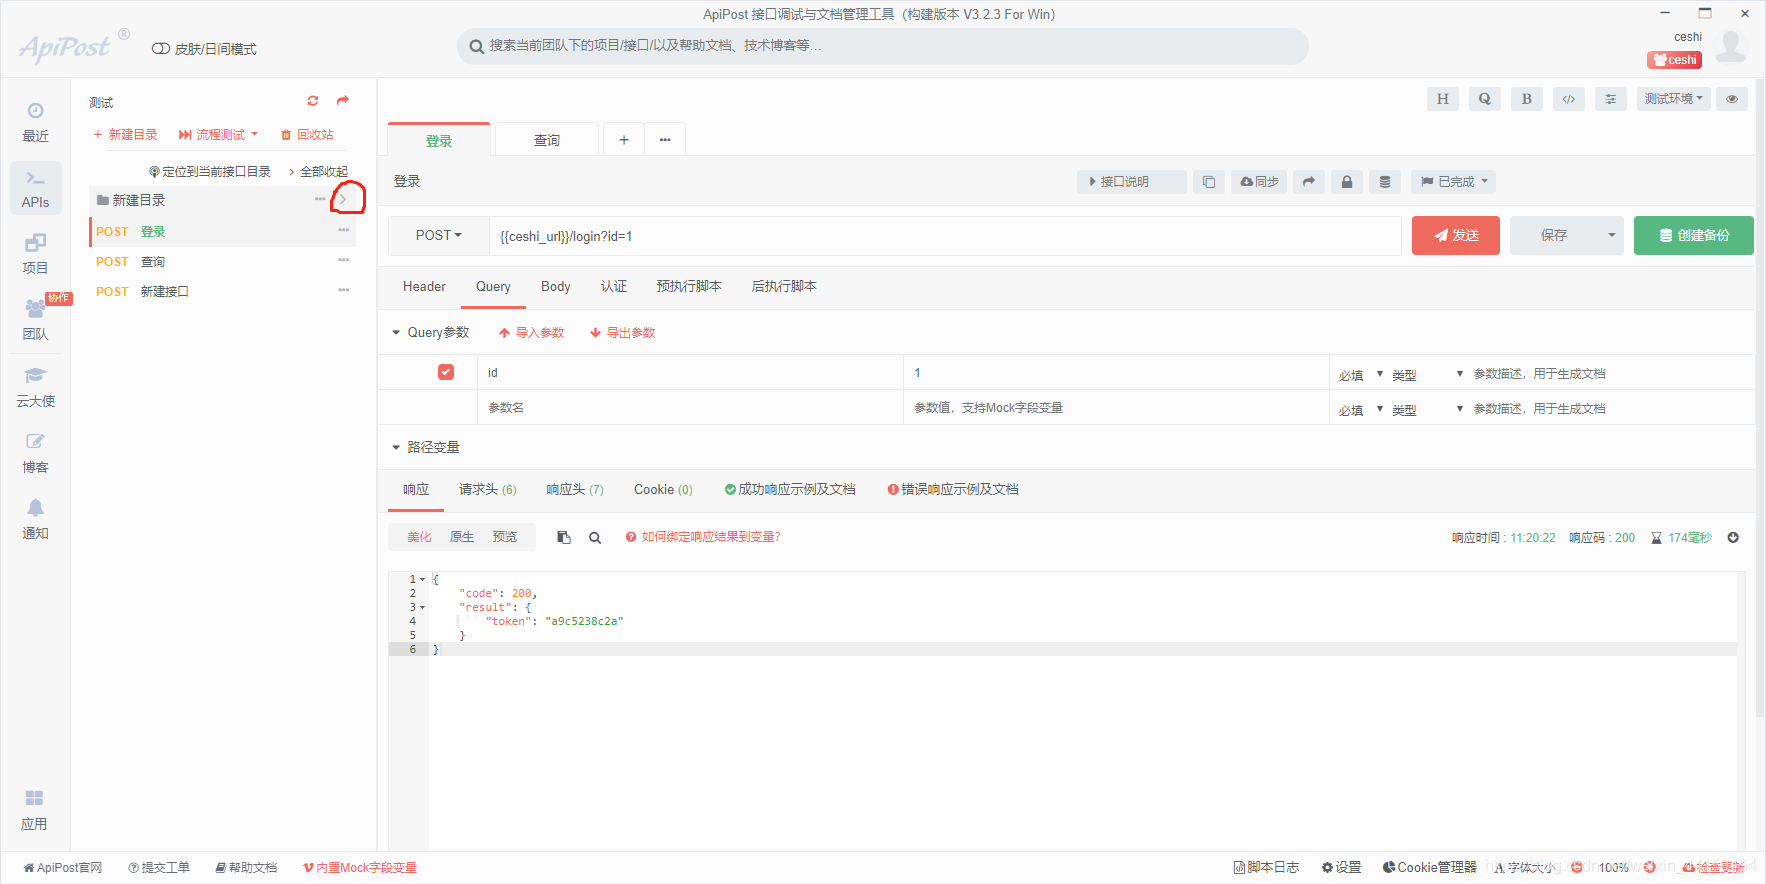
Task: Open the 云大使 sidebar icon
Action: [x=35, y=387]
